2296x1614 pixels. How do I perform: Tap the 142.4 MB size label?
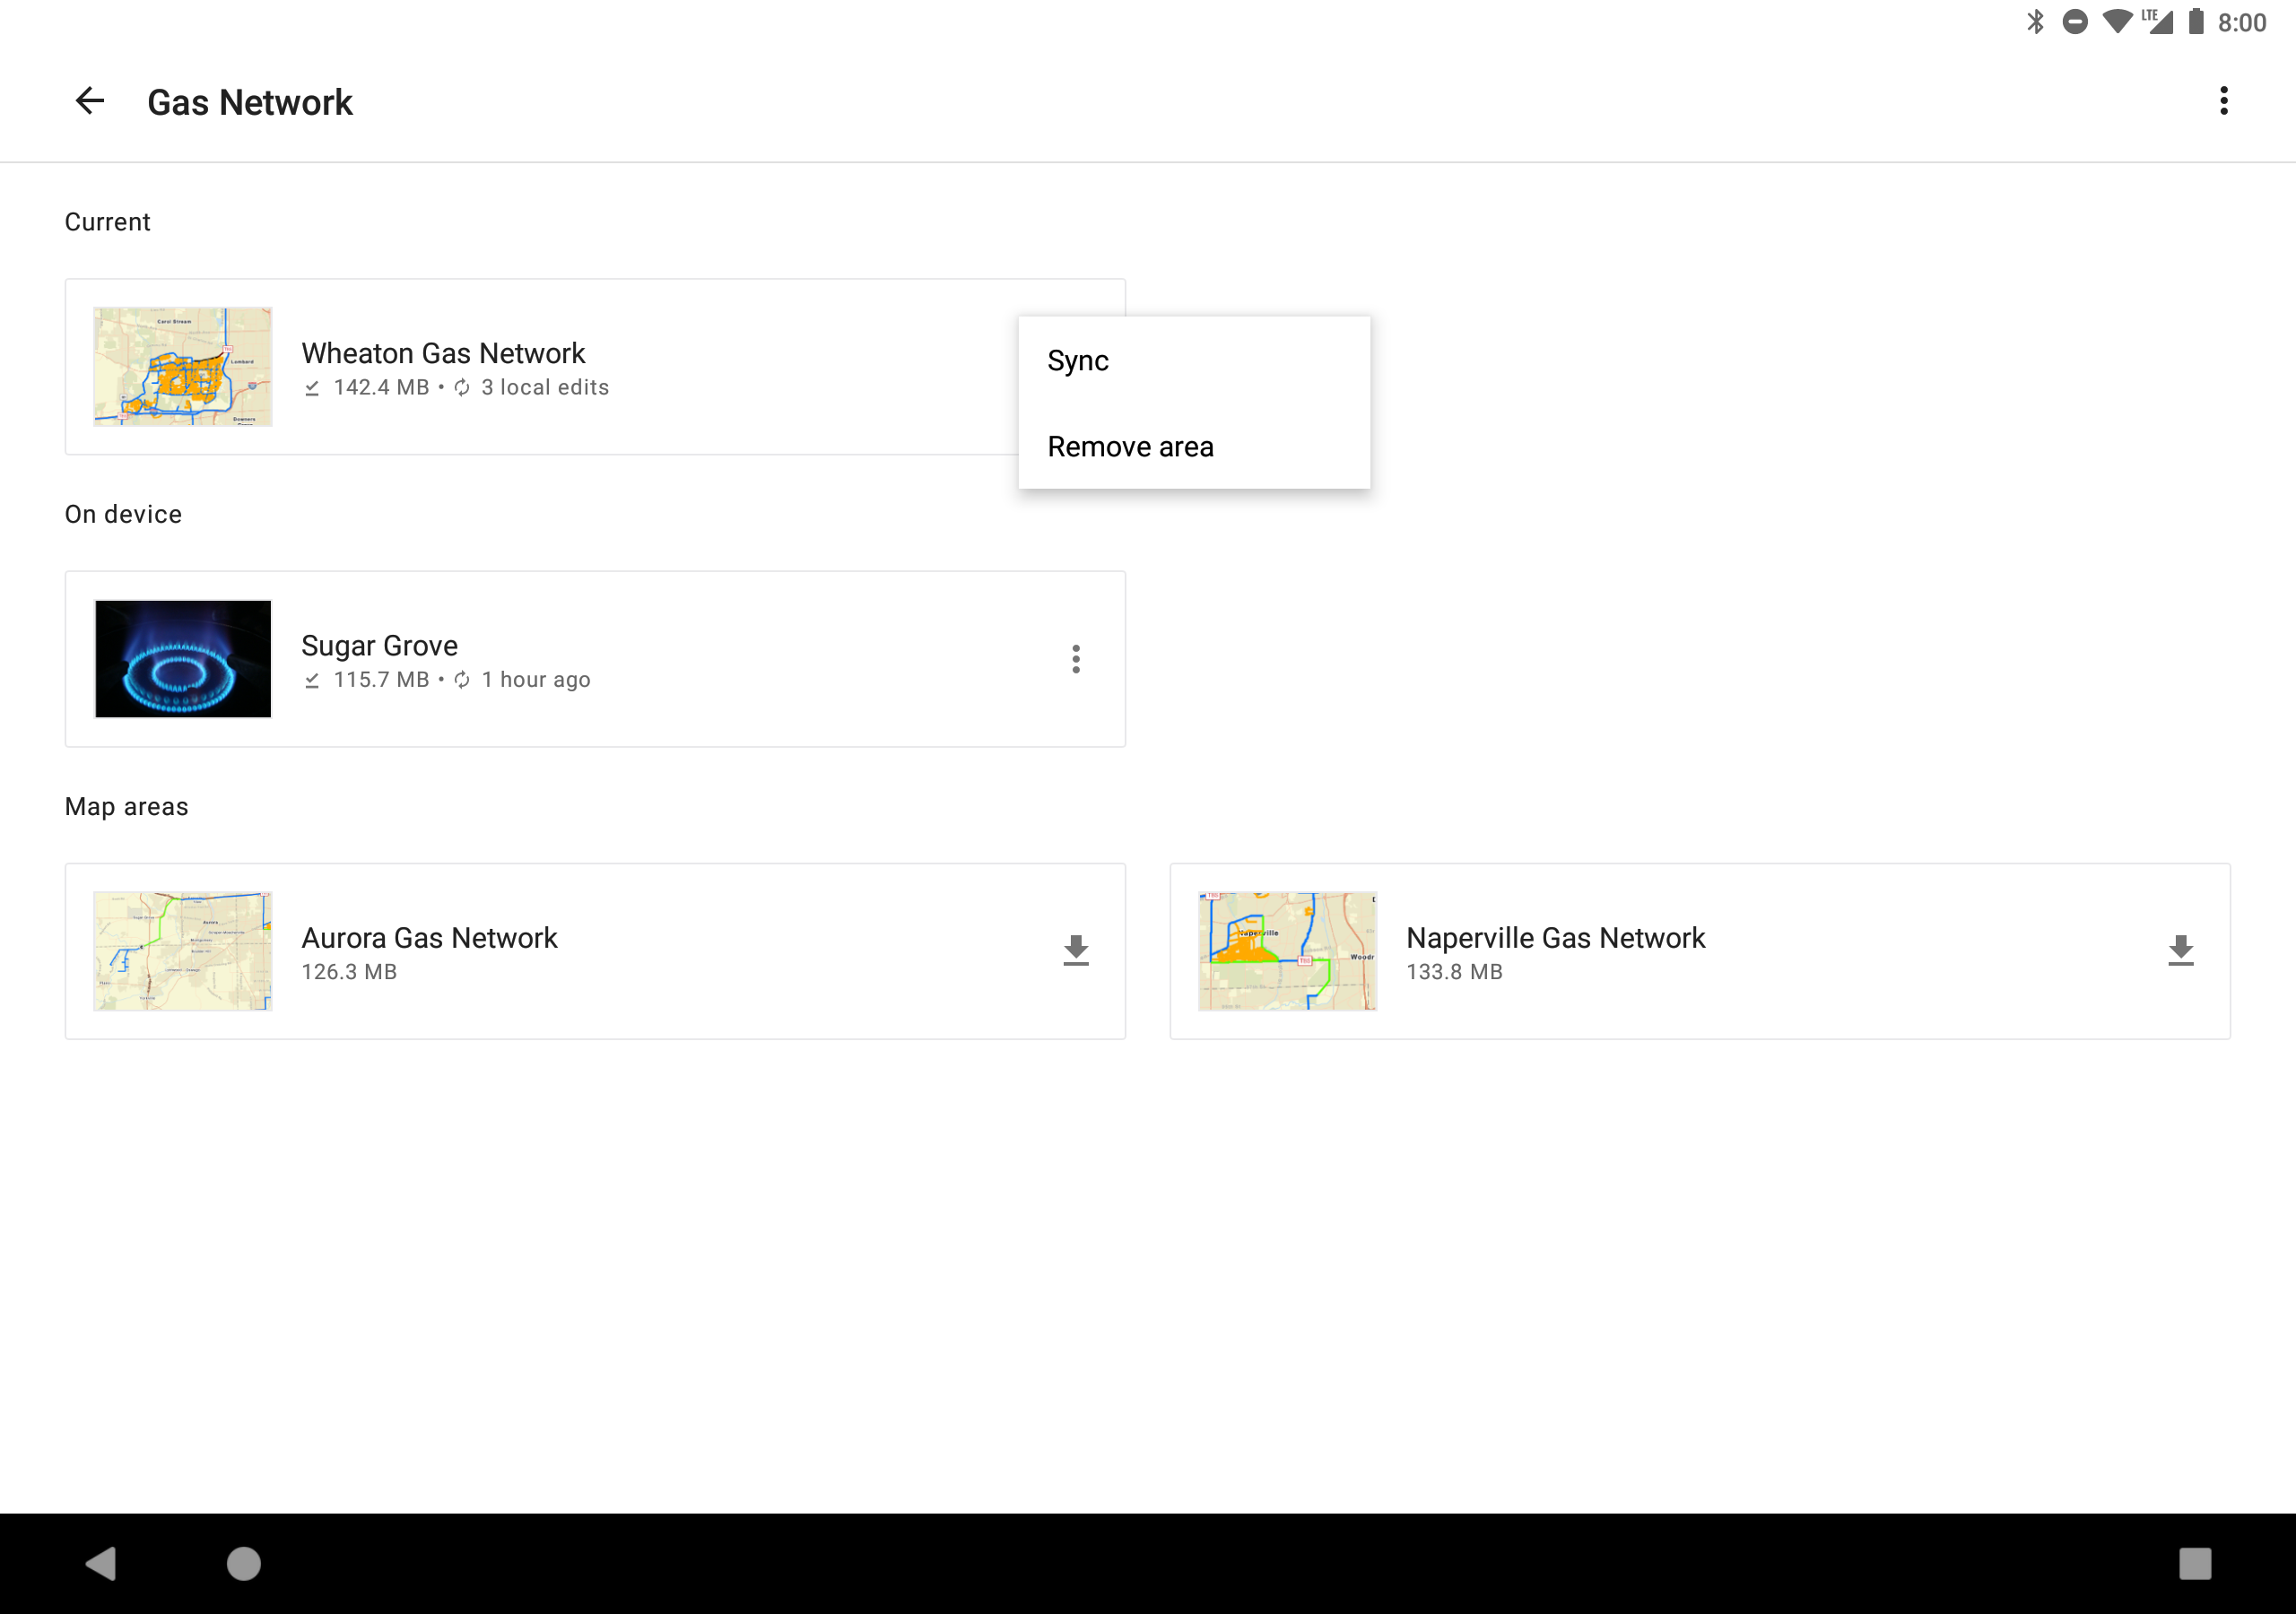coord(382,388)
